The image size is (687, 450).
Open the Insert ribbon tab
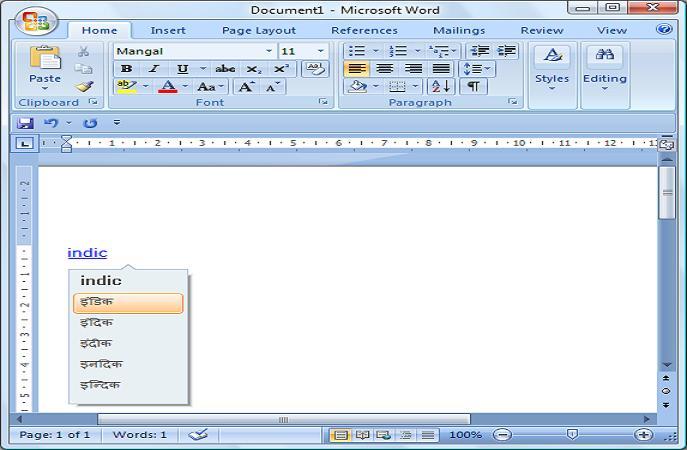(168, 30)
